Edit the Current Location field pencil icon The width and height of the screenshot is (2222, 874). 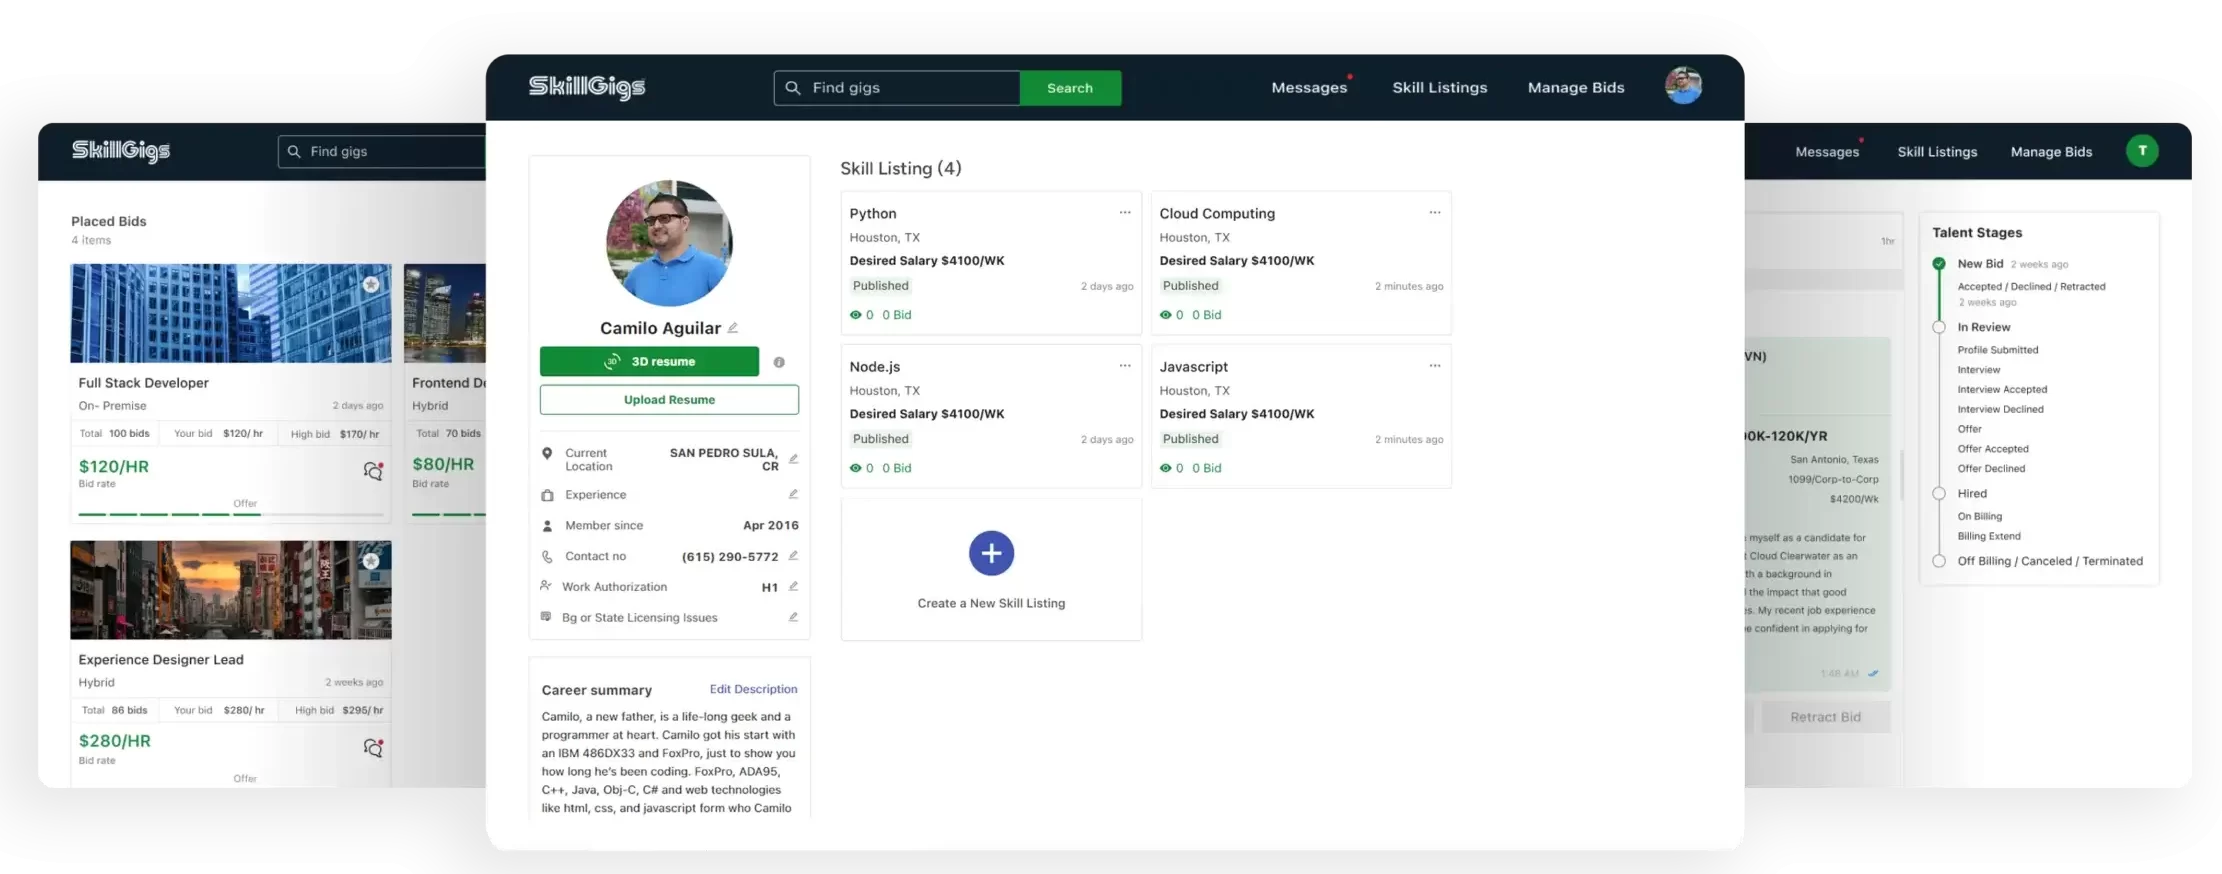pyautogui.click(x=793, y=459)
